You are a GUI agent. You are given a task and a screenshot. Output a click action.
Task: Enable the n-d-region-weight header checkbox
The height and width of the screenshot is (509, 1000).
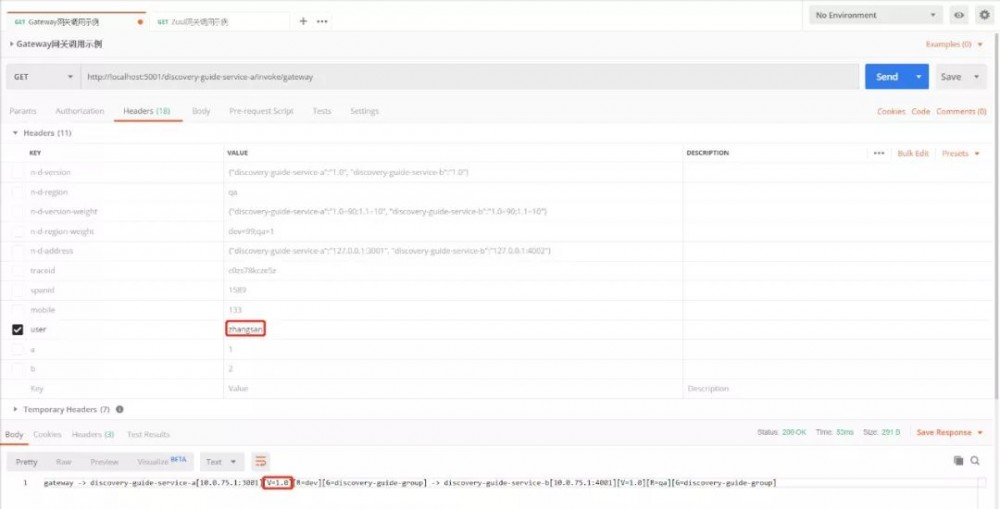pos(18,232)
